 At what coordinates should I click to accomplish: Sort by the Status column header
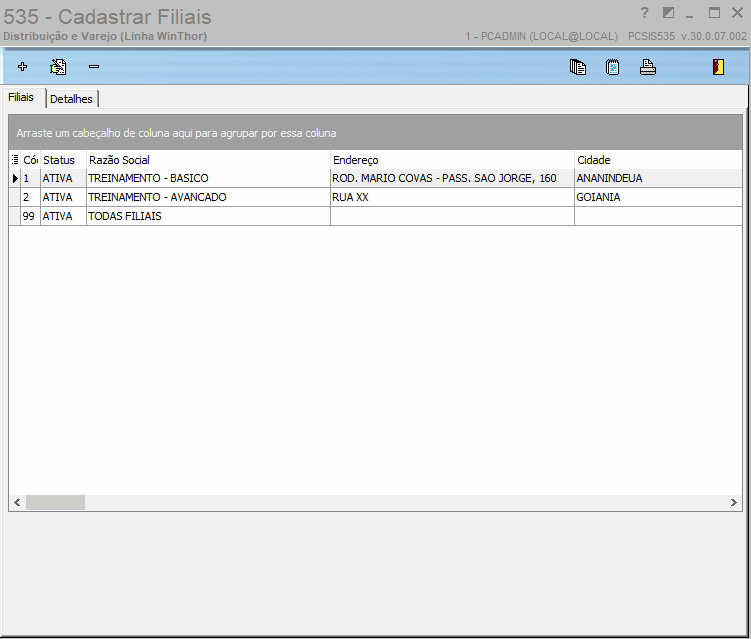63,160
